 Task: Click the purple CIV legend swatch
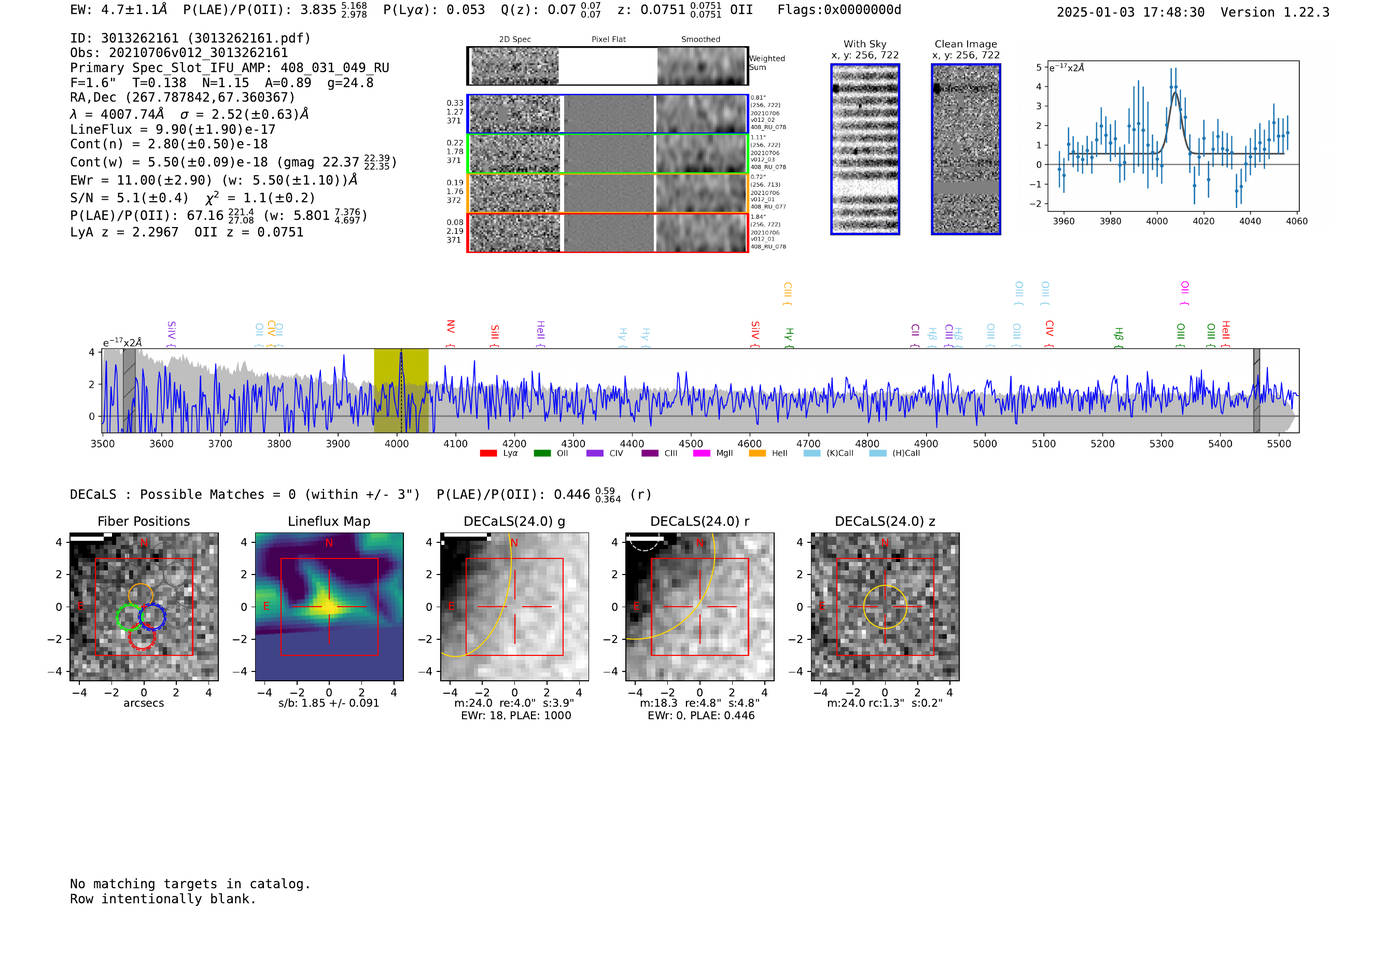point(595,453)
